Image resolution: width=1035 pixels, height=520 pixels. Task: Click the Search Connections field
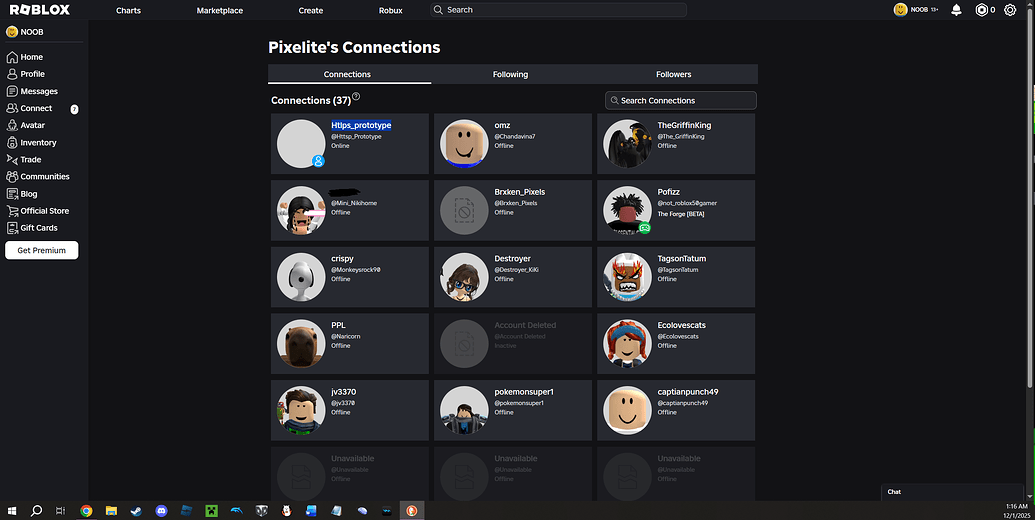coord(681,100)
